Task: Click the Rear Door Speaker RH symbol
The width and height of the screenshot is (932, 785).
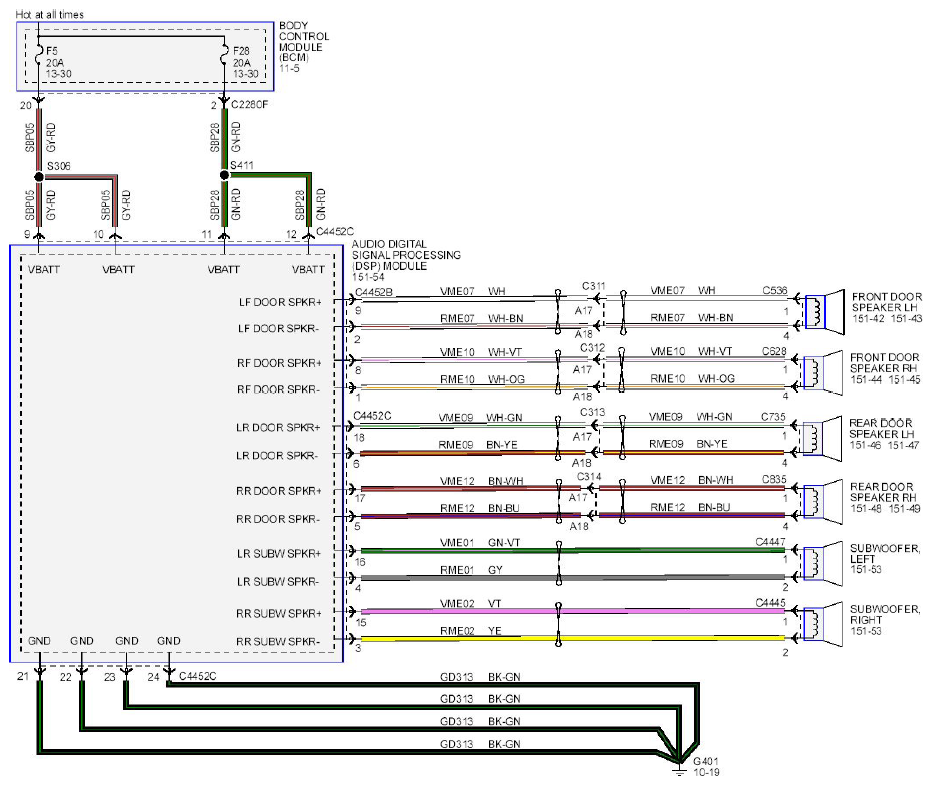Action: 823,502
